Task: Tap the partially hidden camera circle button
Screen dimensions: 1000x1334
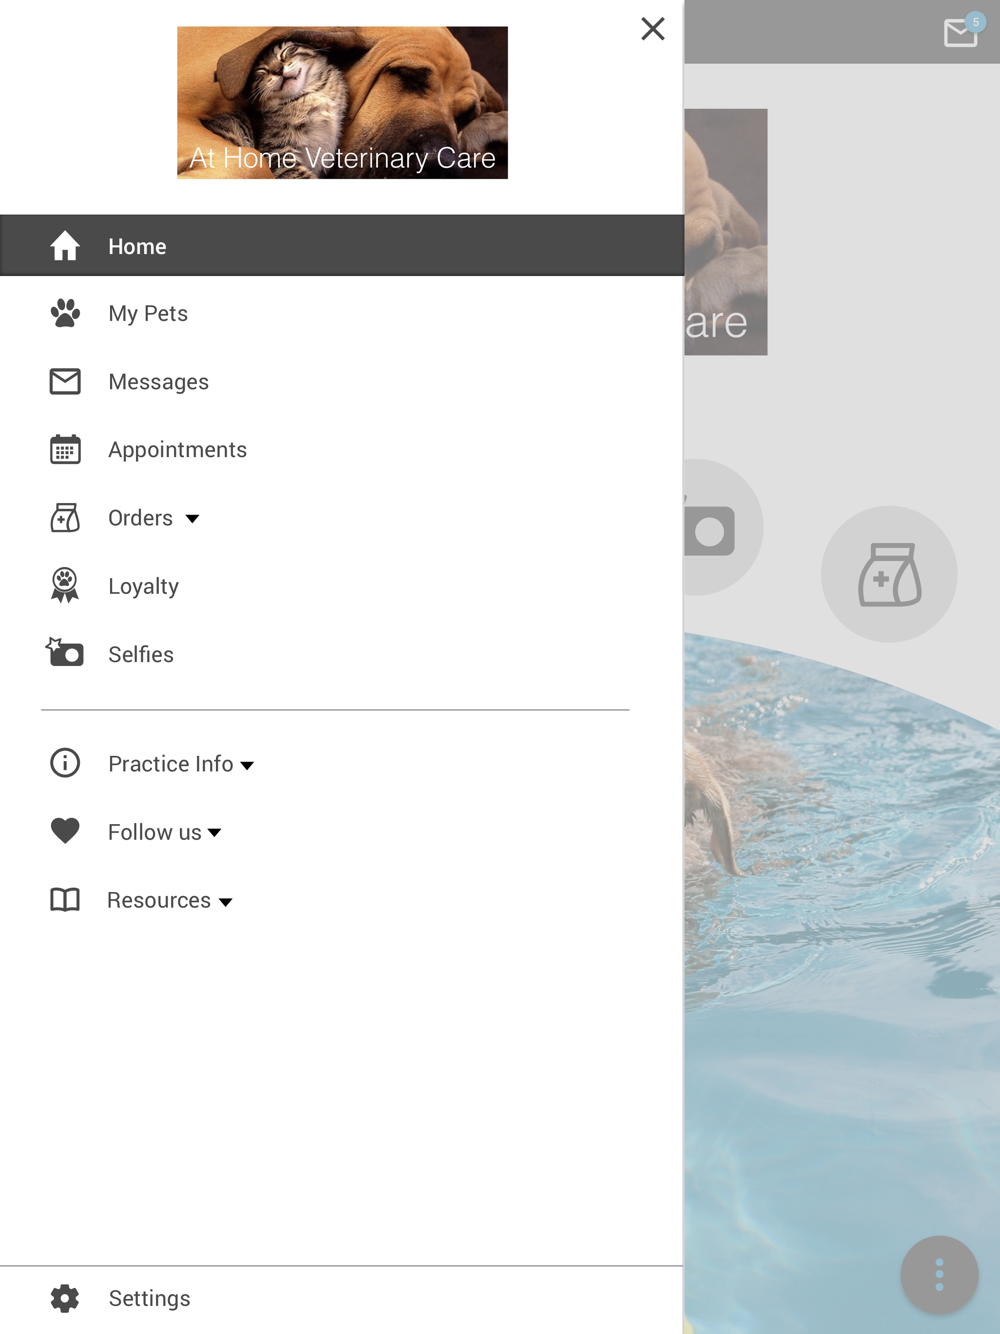Action: pyautogui.click(x=723, y=527)
